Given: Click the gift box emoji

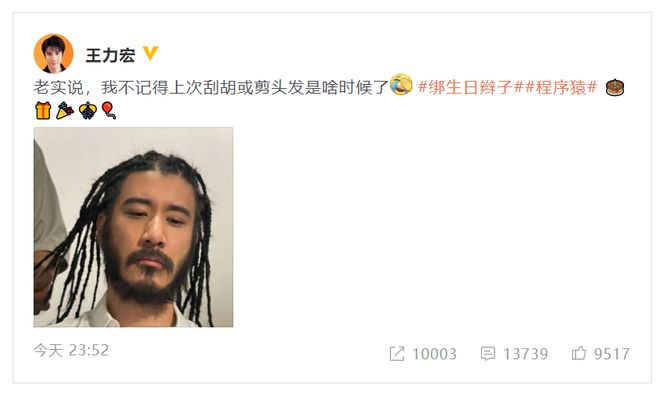Looking at the screenshot, I should [43, 111].
